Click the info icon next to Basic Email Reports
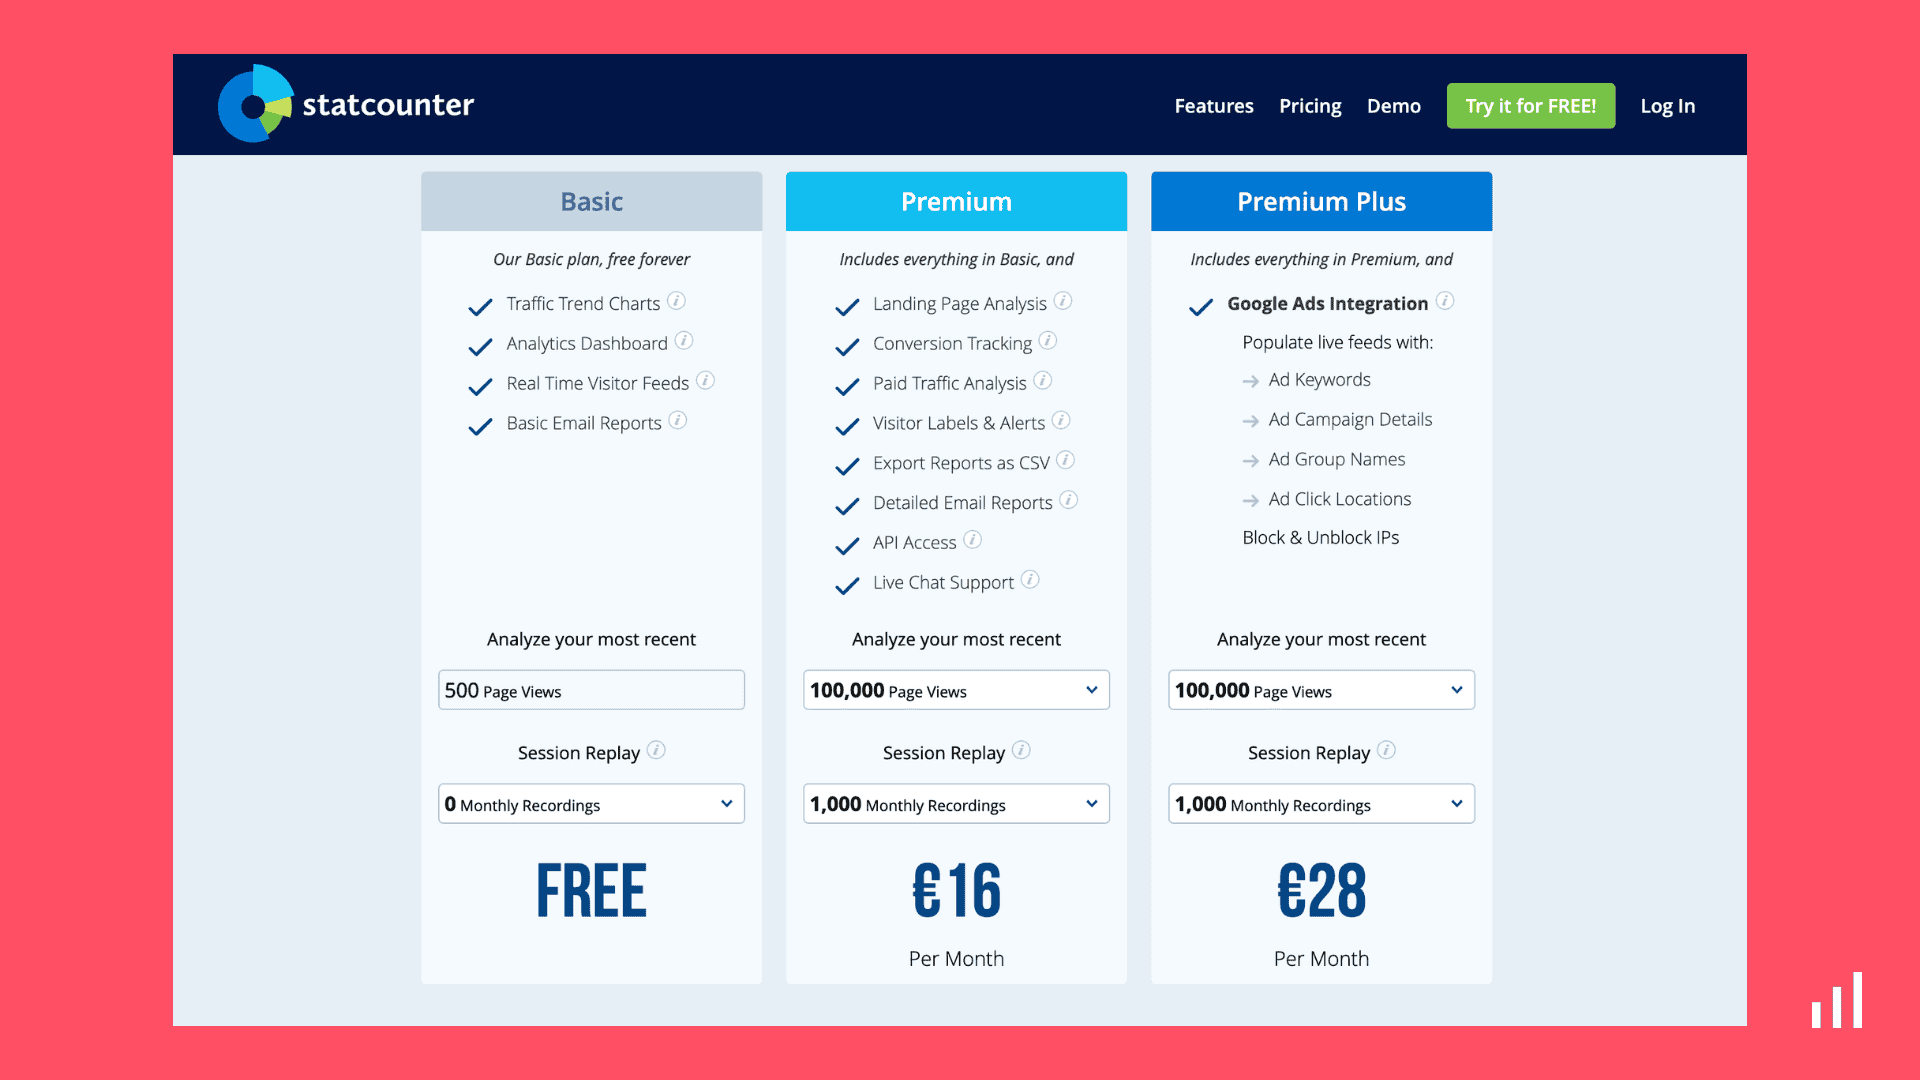The height and width of the screenshot is (1080, 1920). [x=680, y=421]
